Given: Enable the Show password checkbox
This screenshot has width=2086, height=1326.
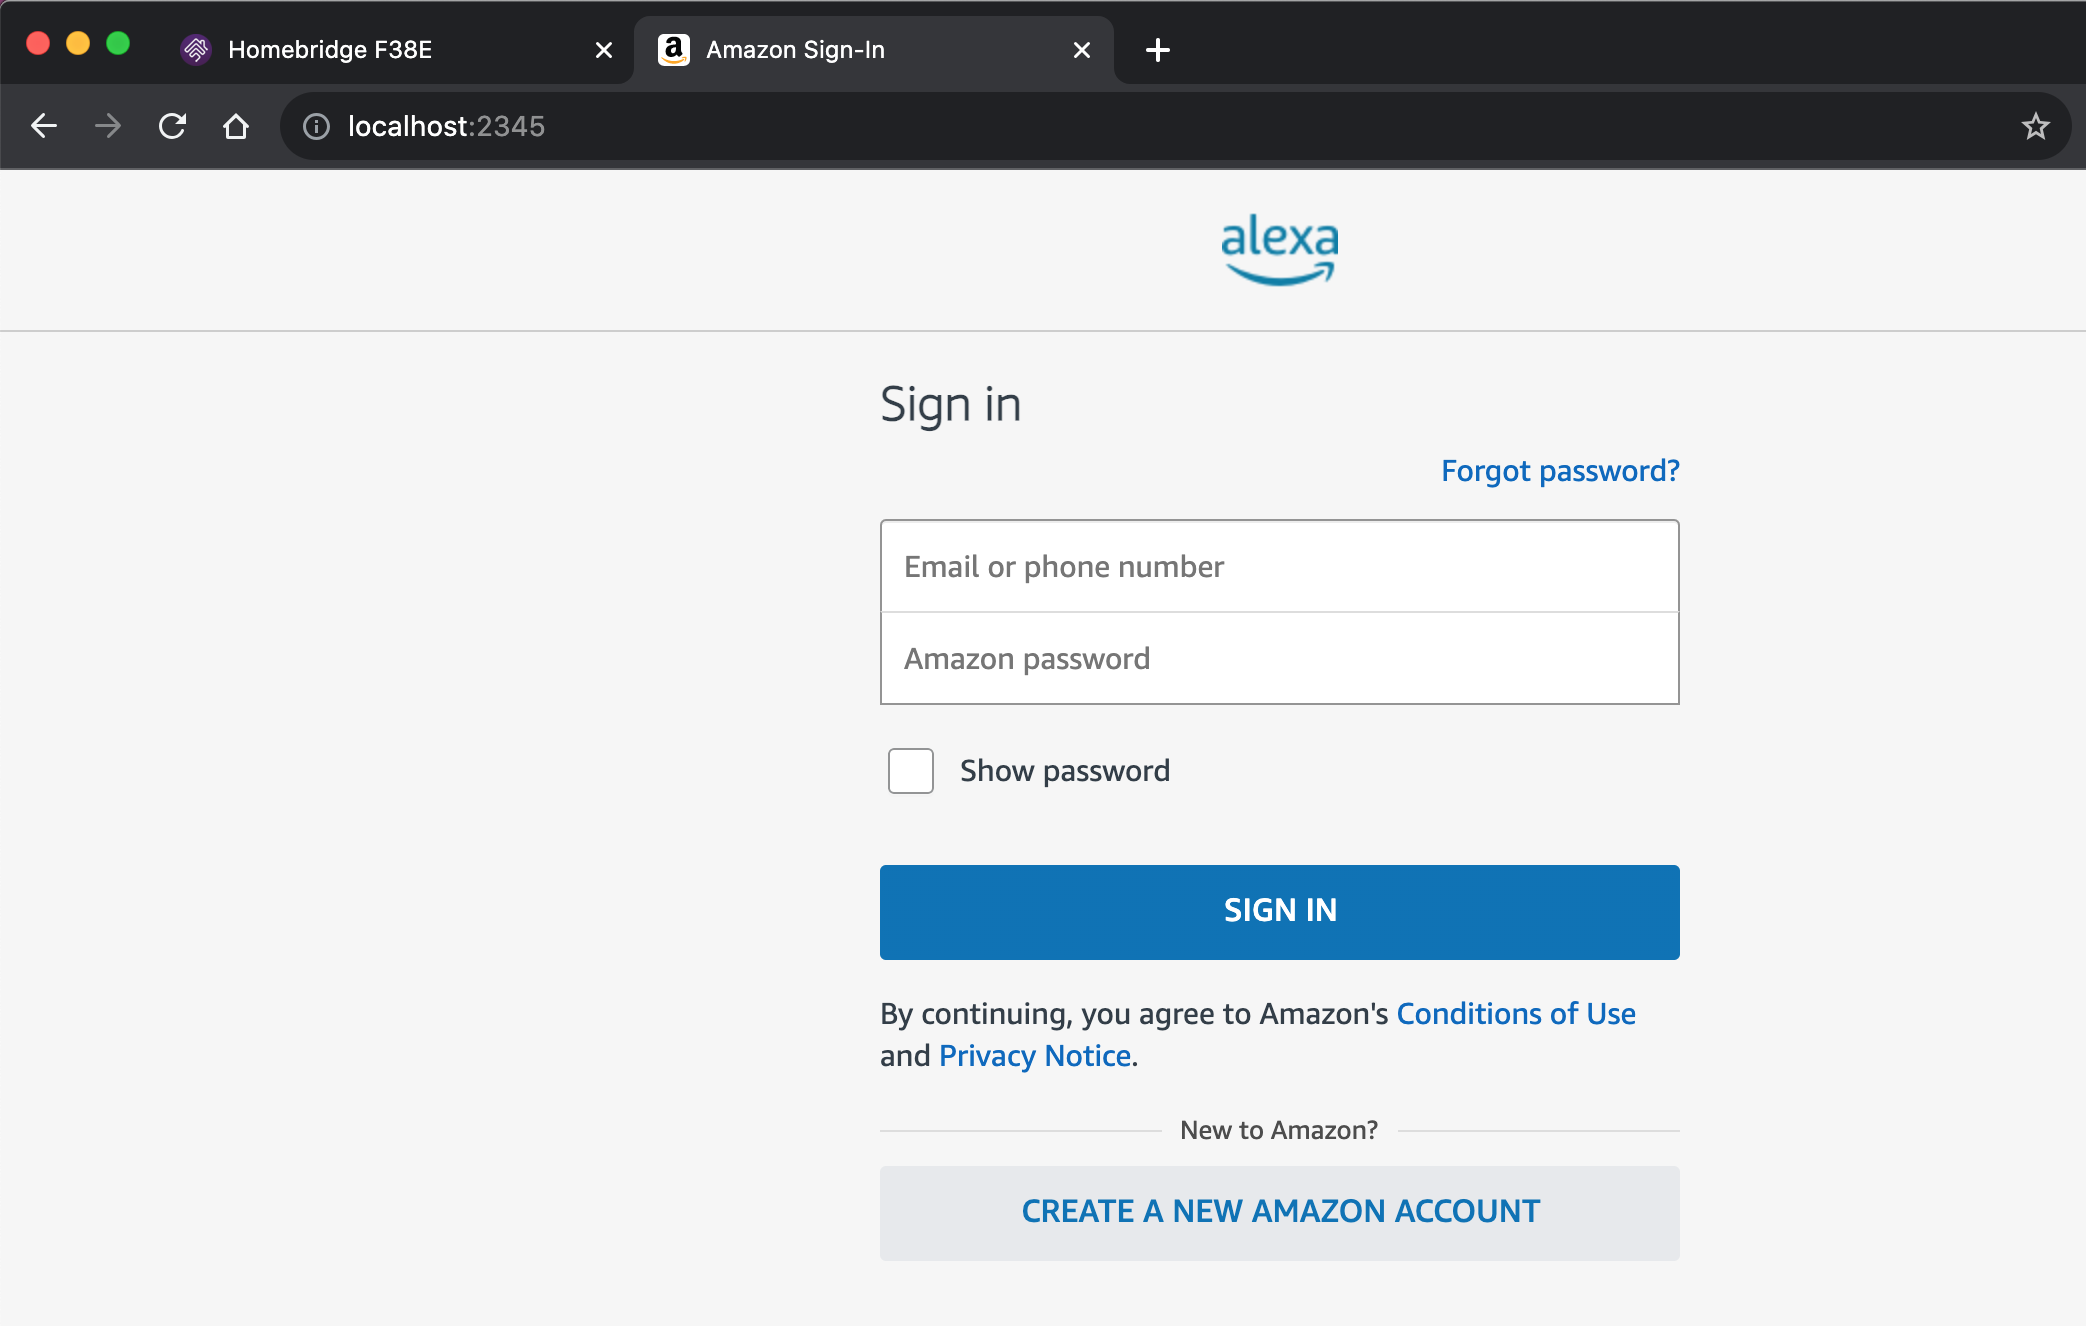Looking at the screenshot, I should [x=910, y=771].
